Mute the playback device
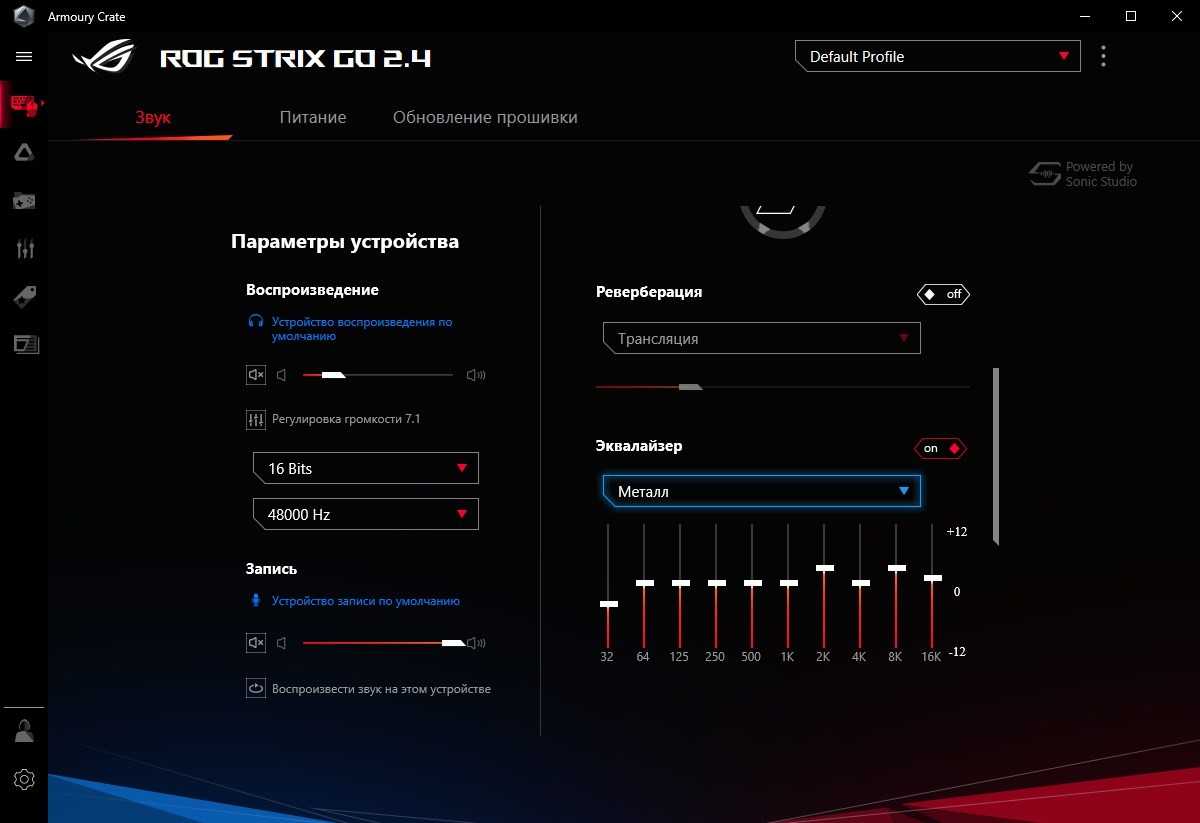Viewport: 1200px width, 823px height. pyautogui.click(x=256, y=375)
